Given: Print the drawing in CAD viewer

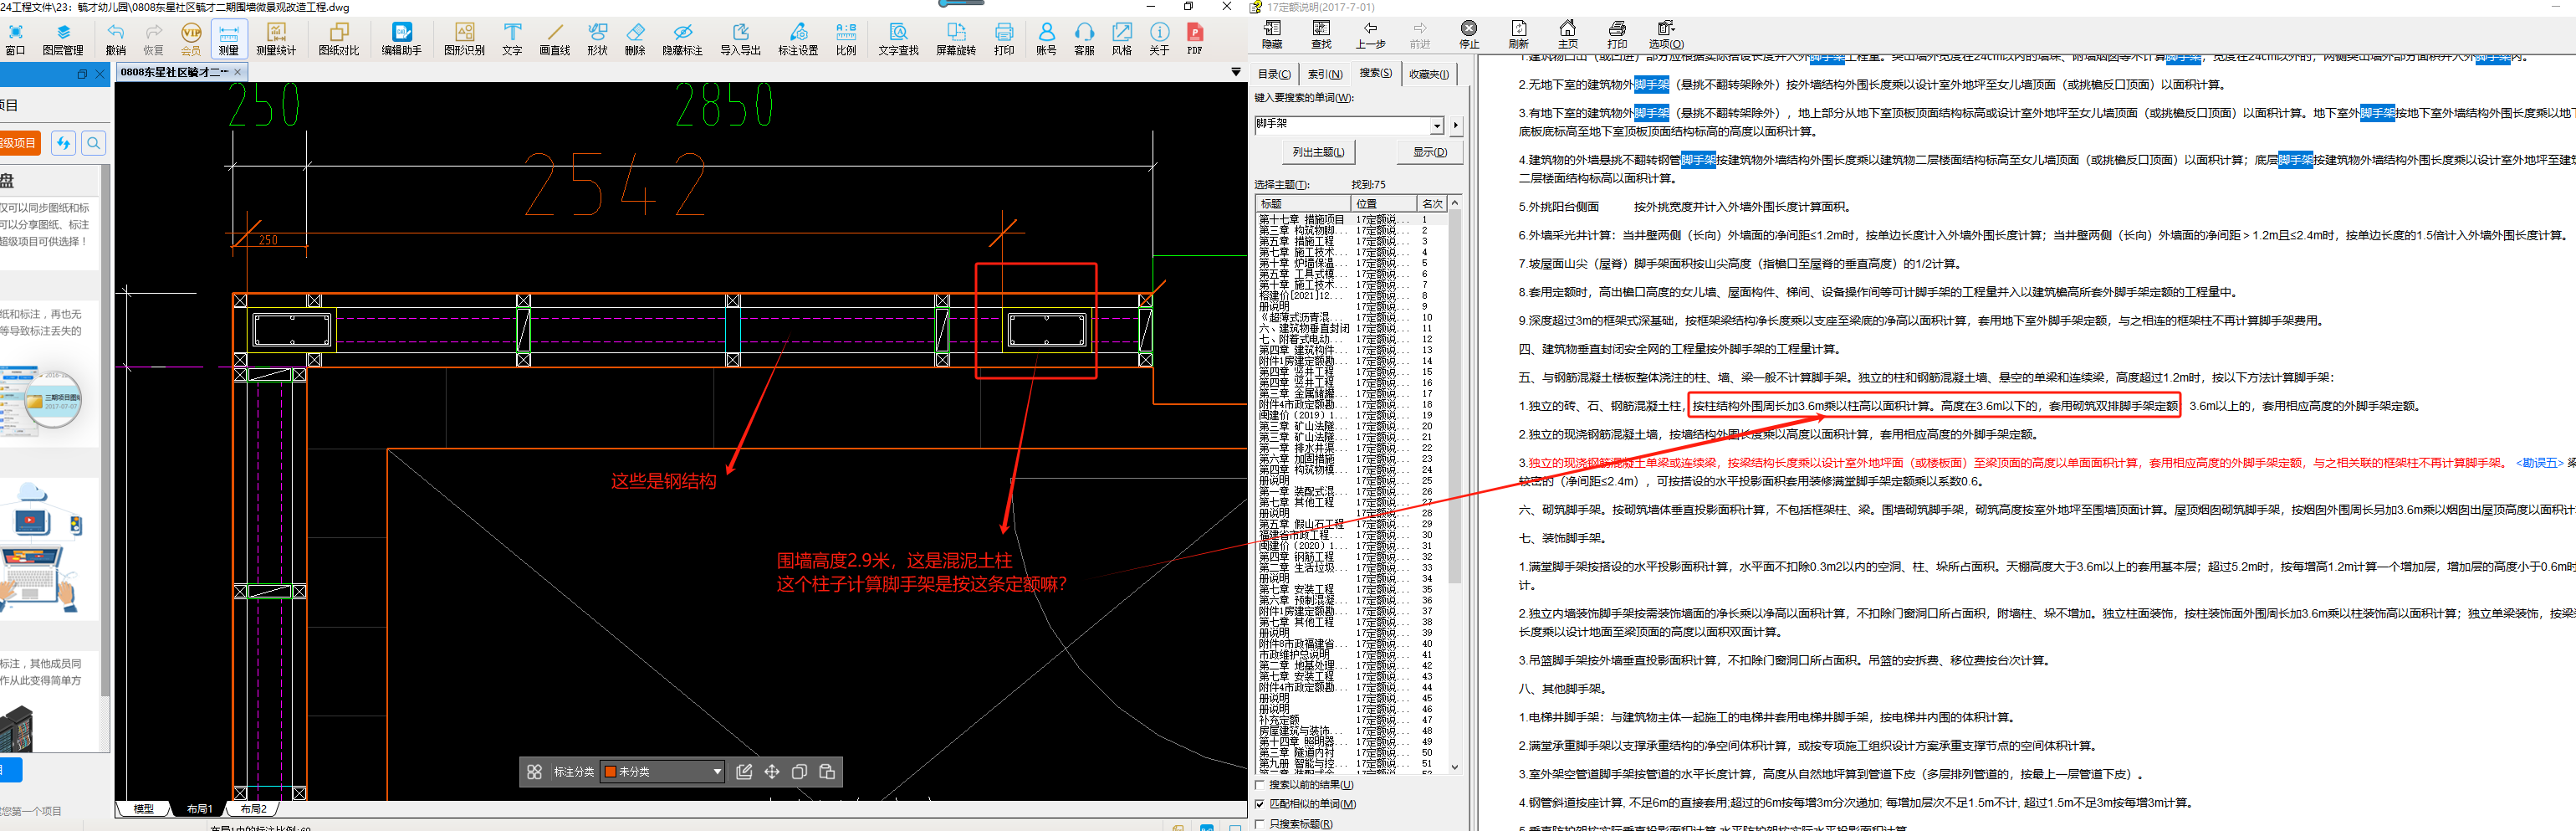Looking at the screenshot, I should [x=1004, y=39].
